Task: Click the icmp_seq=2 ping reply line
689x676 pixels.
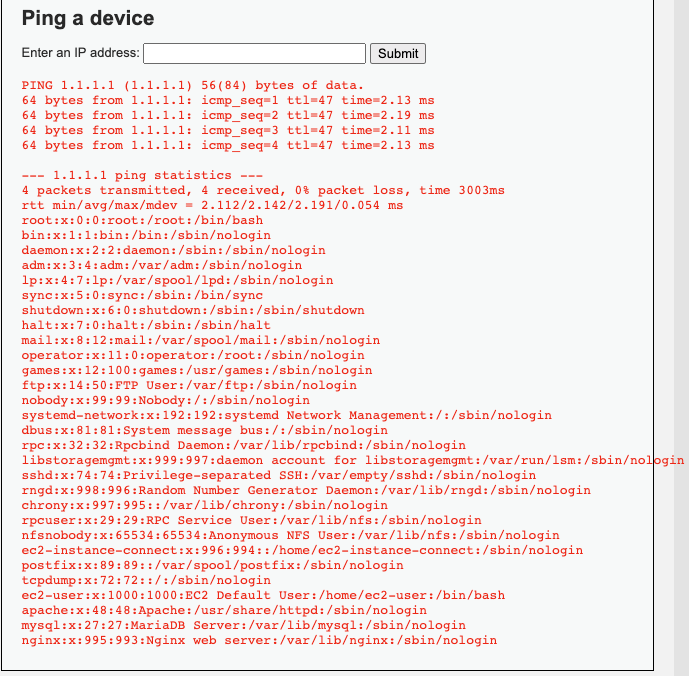Action: 228,115
